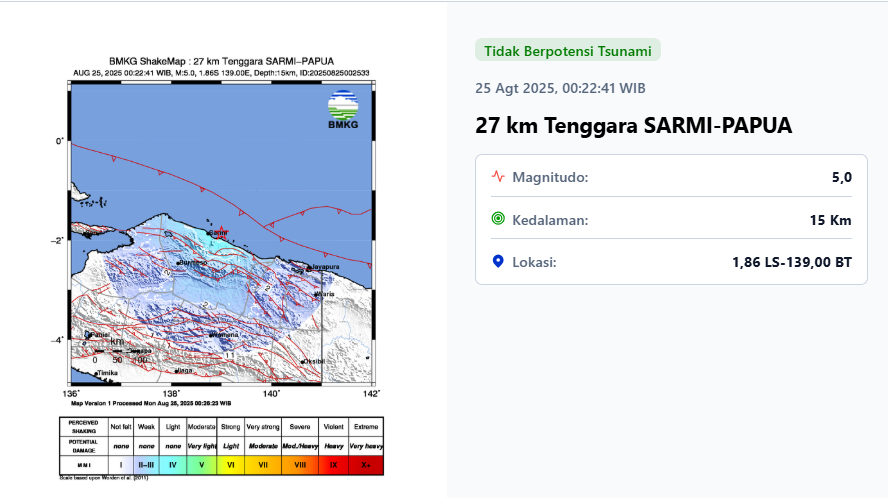Select timestamp 25 Agt 2025, 00:22:41 WIB
This screenshot has height=498, width=888.
pos(560,88)
